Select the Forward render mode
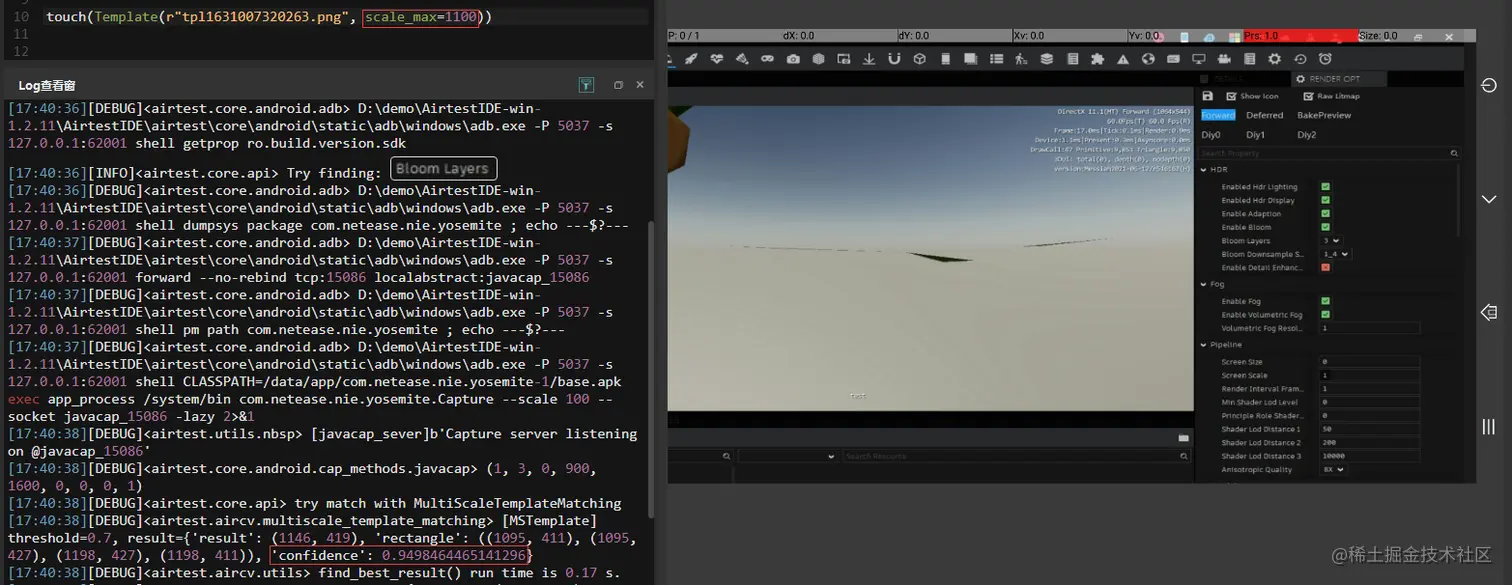The width and height of the screenshot is (1512, 585). click(x=1218, y=115)
